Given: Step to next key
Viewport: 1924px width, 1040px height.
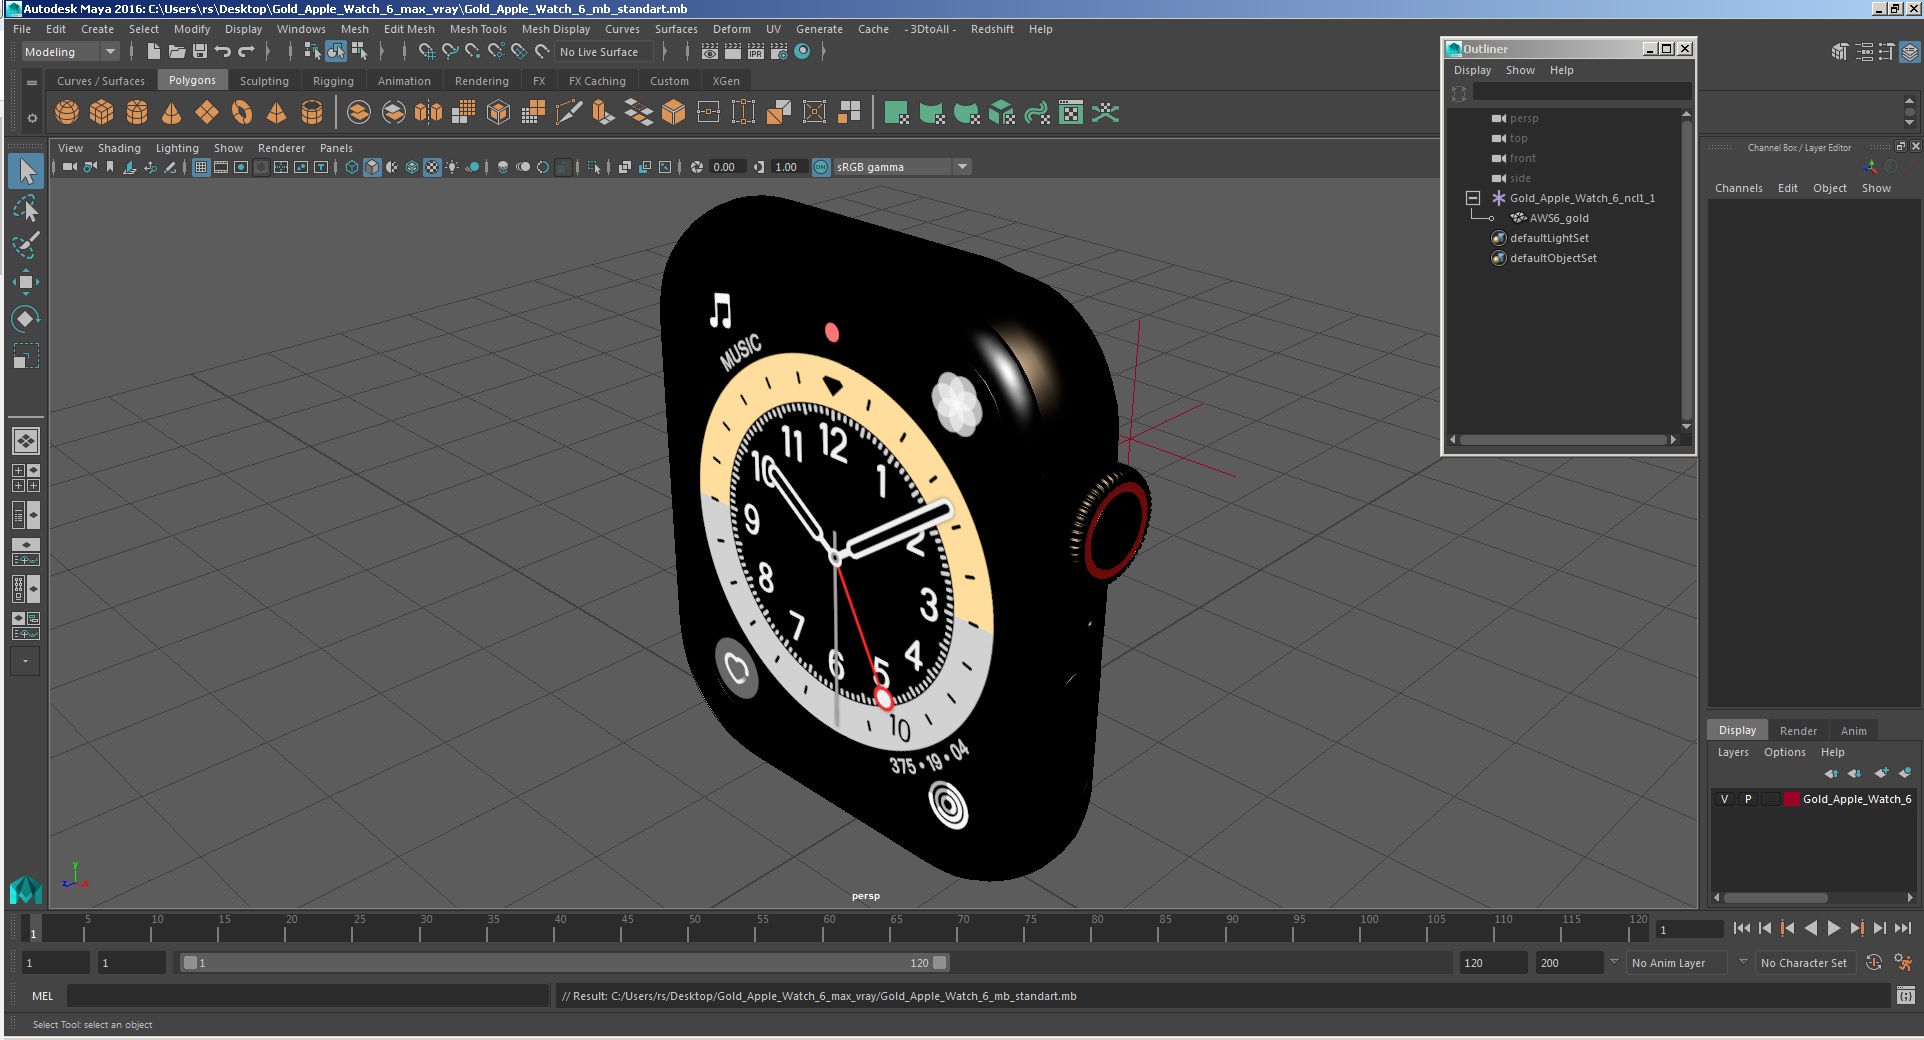Looking at the screenshot, I should 1856,928.
